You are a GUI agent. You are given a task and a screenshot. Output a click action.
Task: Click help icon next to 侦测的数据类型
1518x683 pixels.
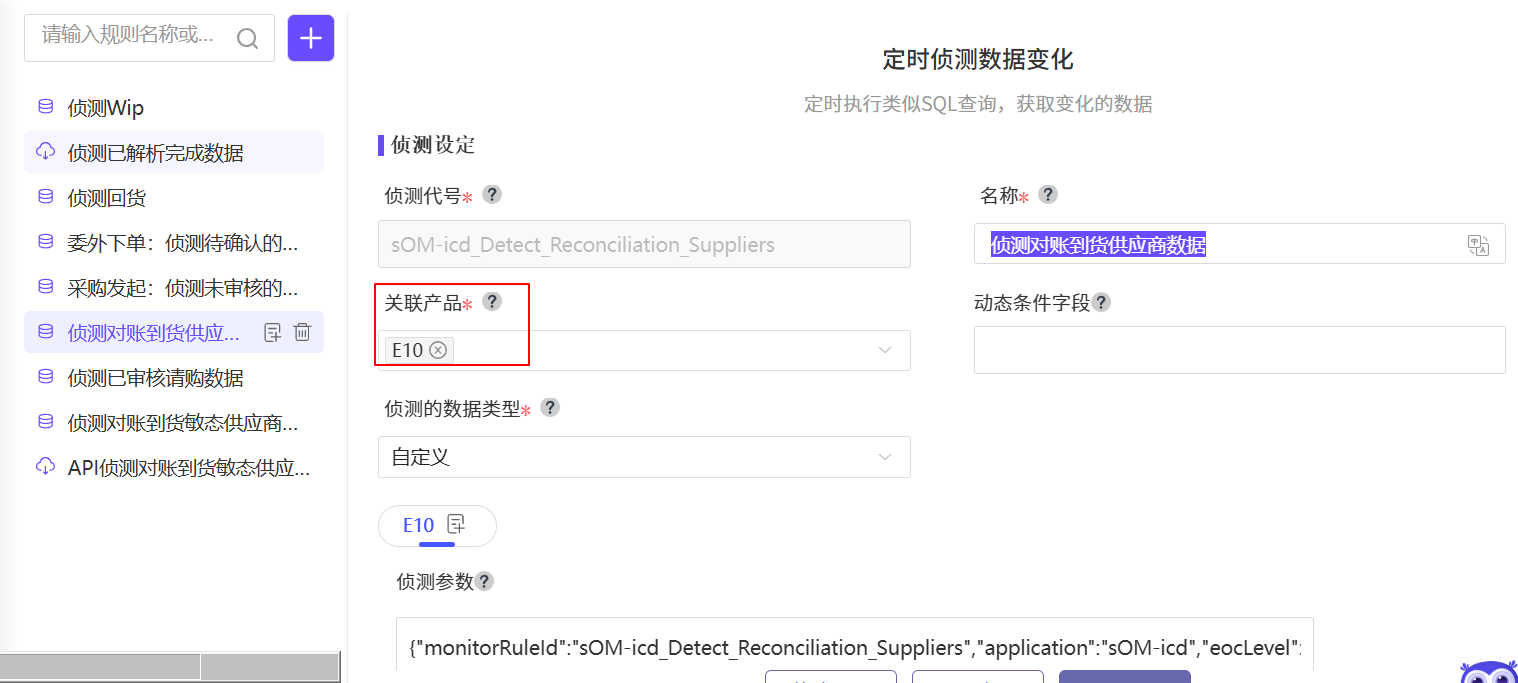coord(550,407)
